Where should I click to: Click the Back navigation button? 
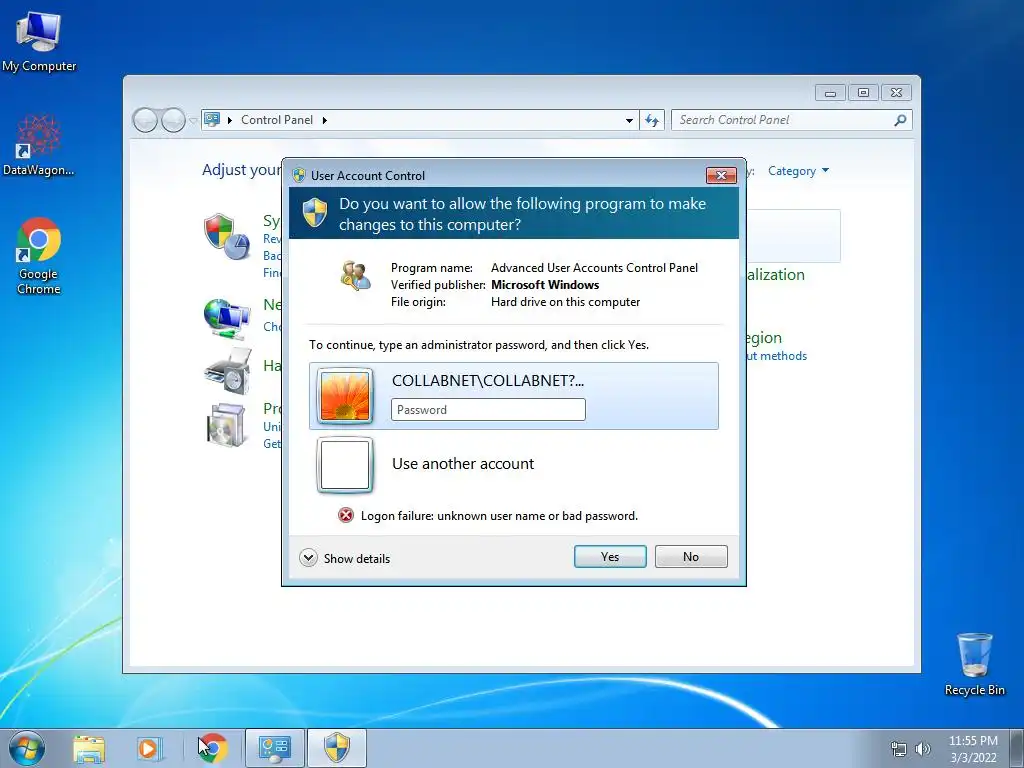click(145, 120)
